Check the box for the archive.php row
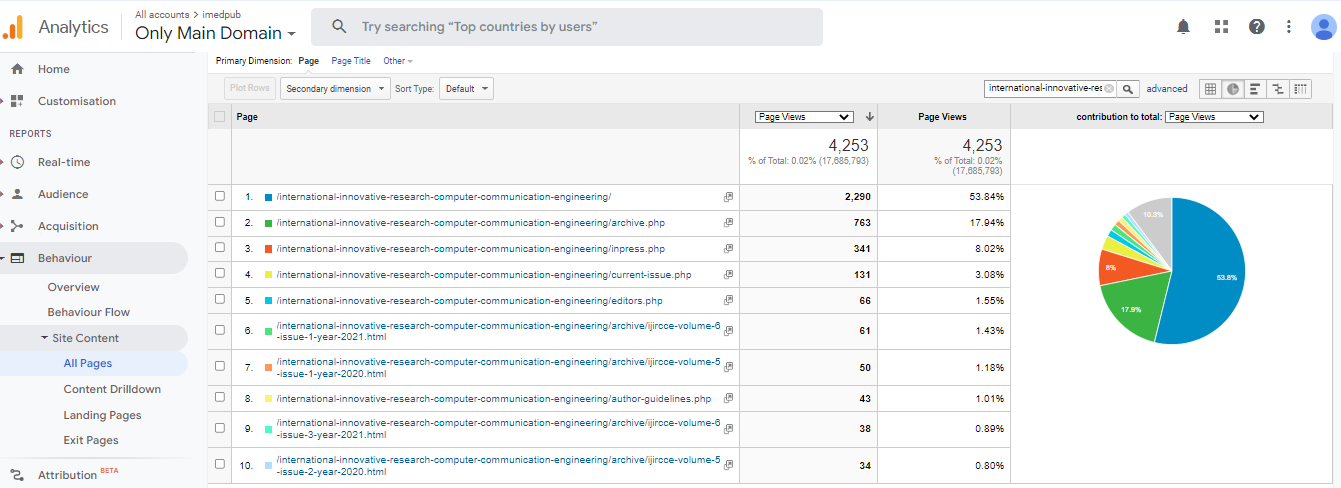Viewport: 1341px width, 488px height. tap(220, 223)
